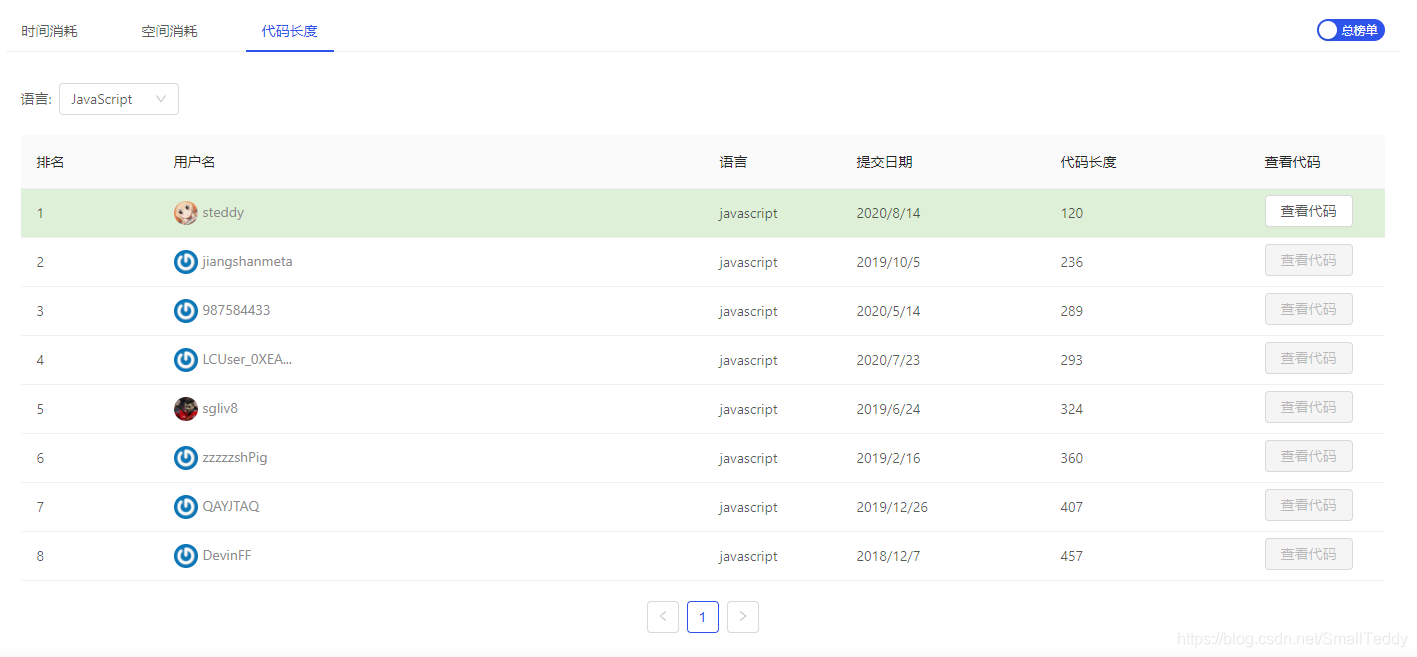
Task: Click submission date 2020/7/23
Action: pos(888,361)
